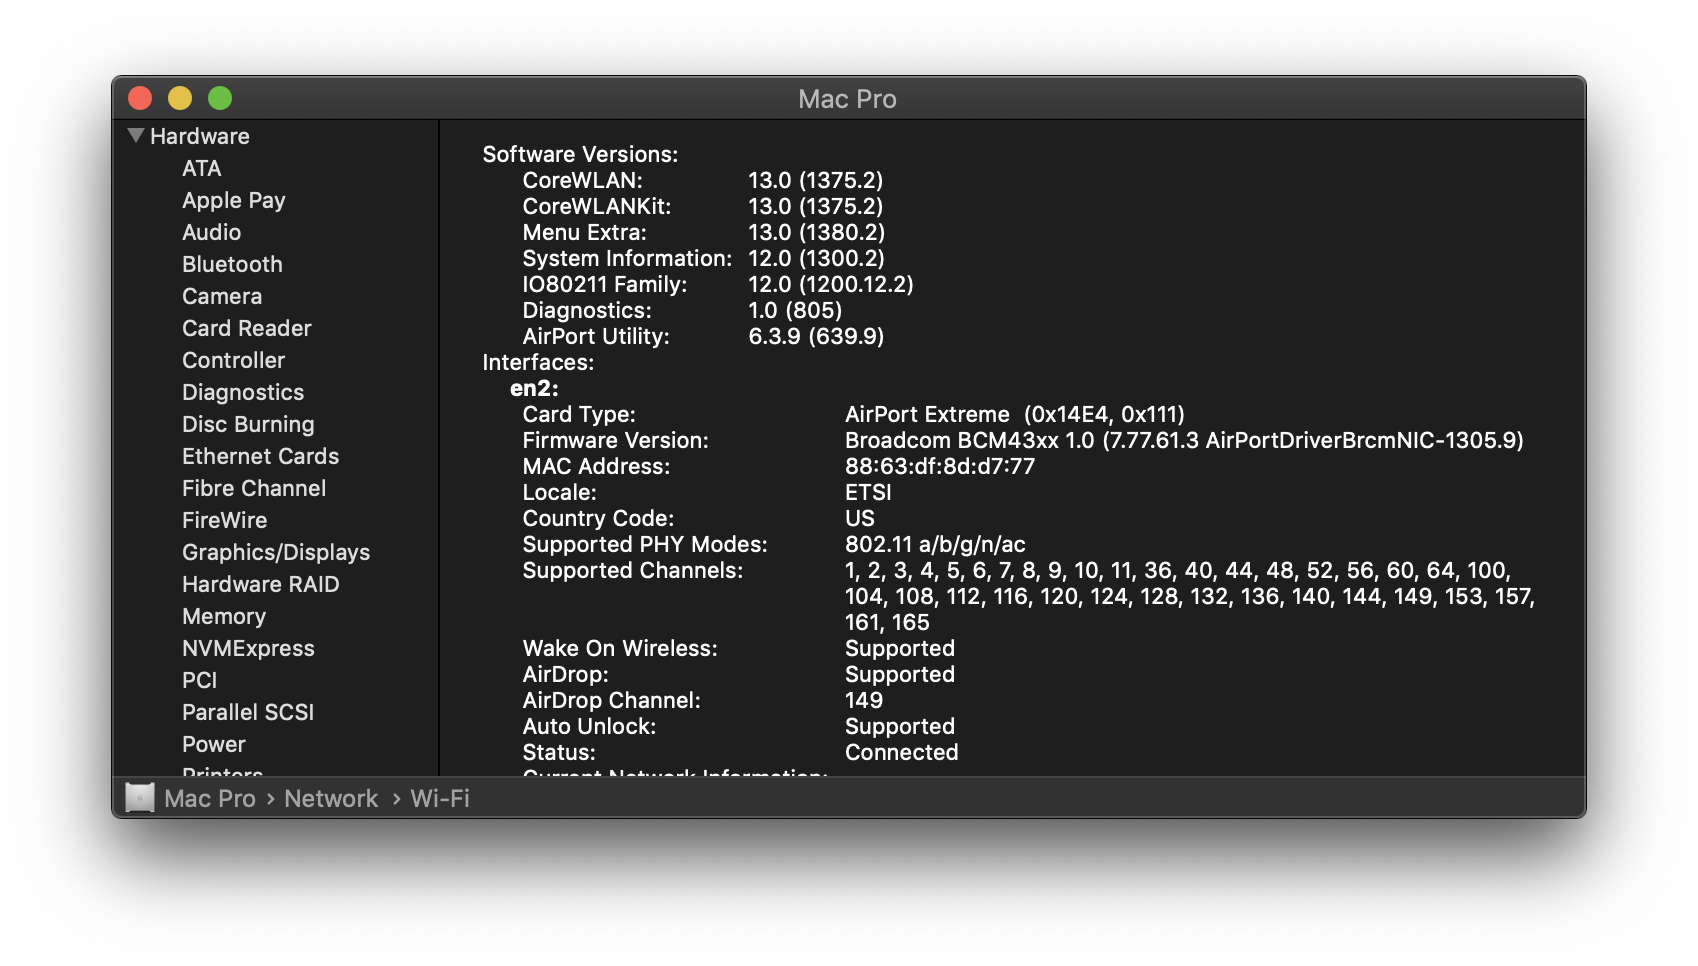This screenshot has width=1698, height=966.
Task: Click the AirDrop Channel value 149
Action: coord(864,700)
